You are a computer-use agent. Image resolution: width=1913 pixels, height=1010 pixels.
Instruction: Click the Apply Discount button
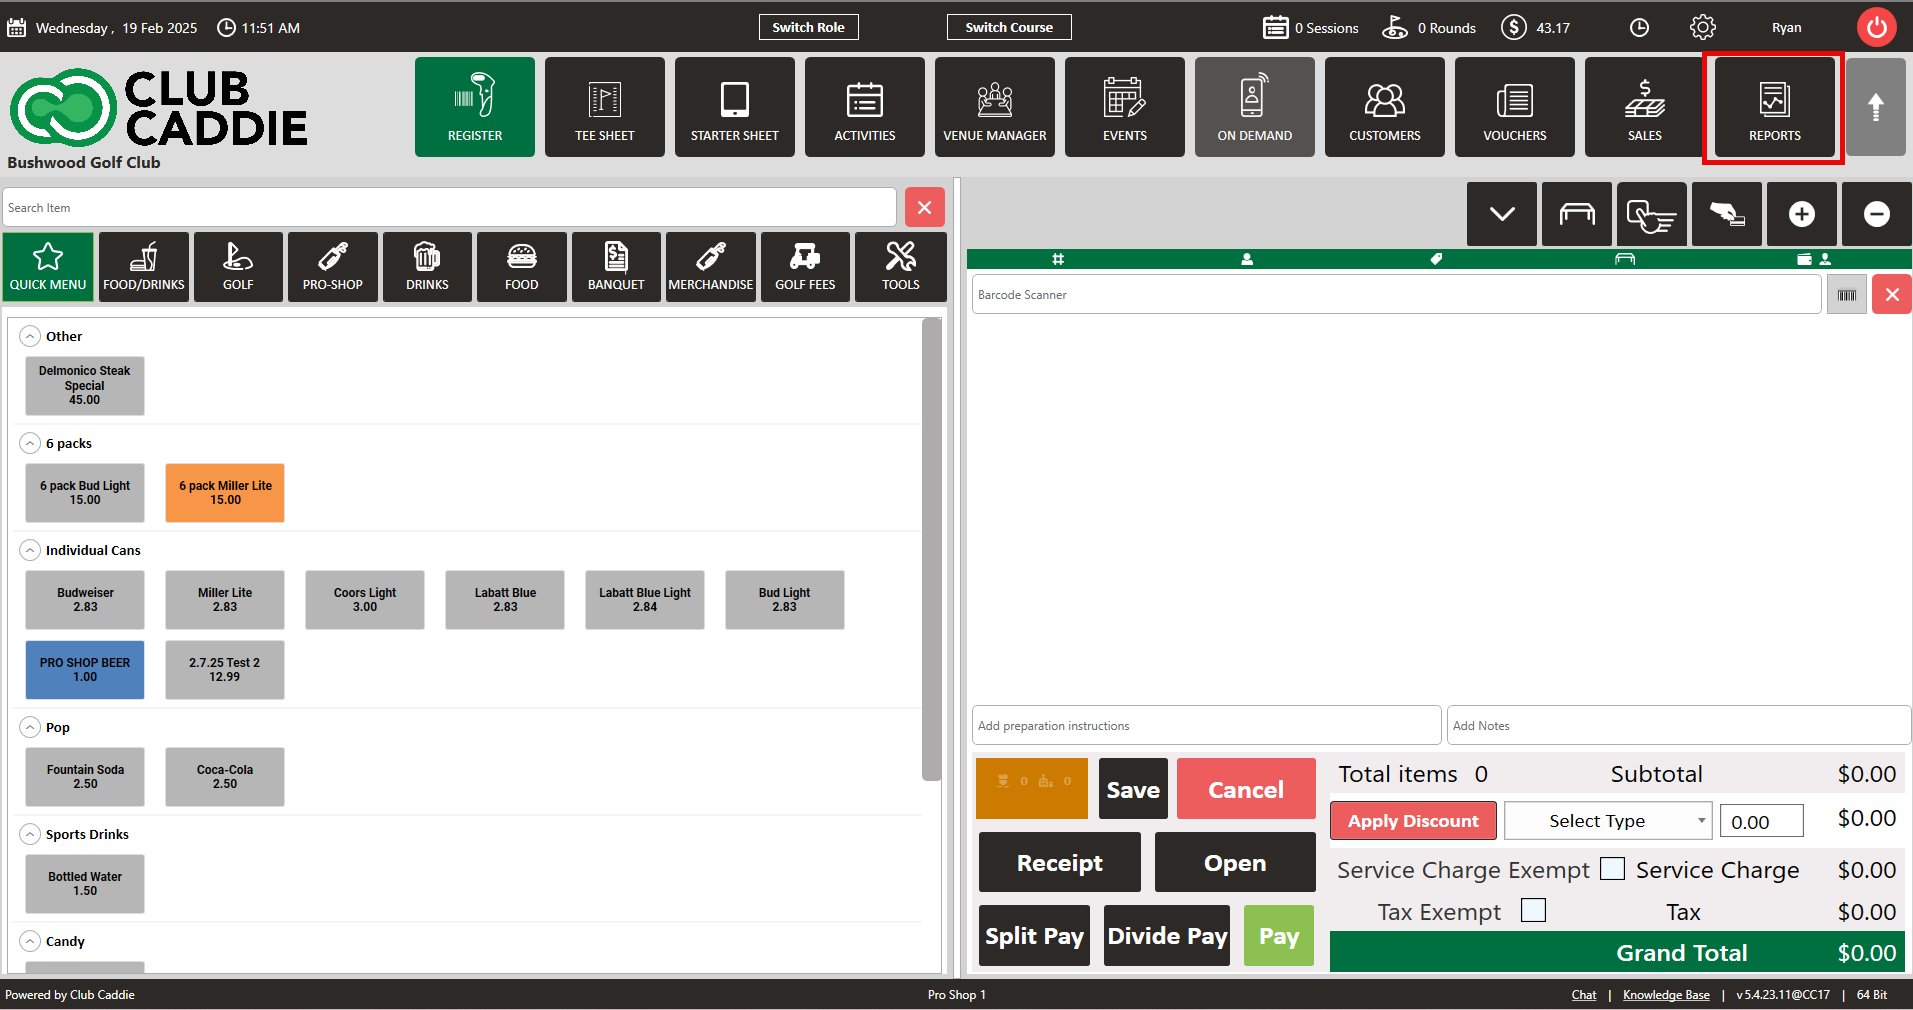1412,821
